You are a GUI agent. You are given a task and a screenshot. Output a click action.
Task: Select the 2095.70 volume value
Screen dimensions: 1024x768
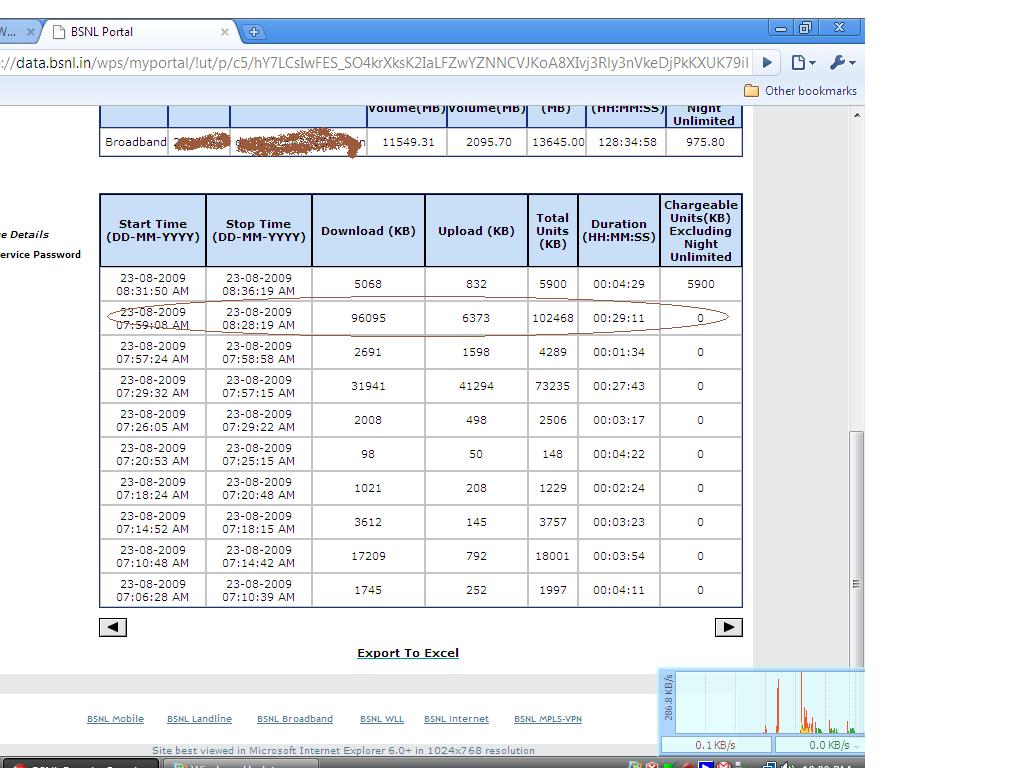tap(488, 142)
